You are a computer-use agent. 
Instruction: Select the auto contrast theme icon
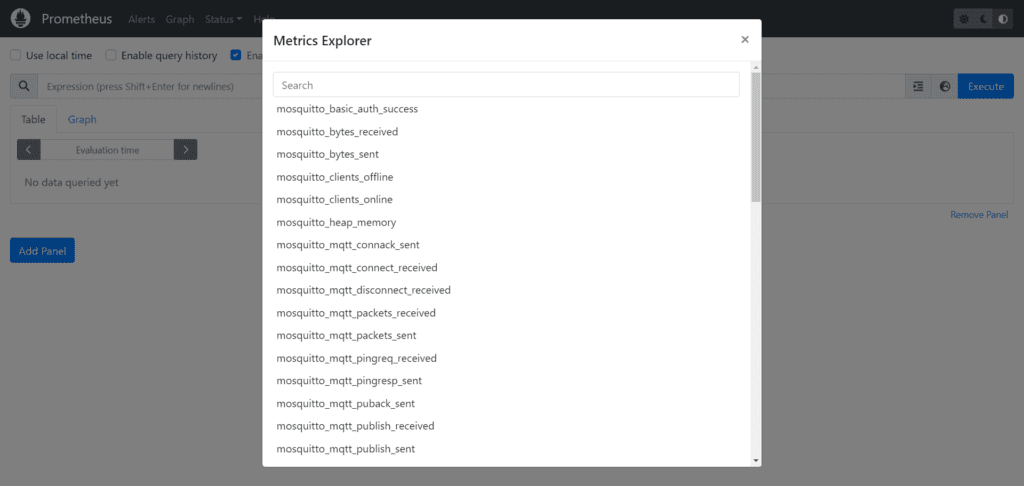(x=1003, y=19)
